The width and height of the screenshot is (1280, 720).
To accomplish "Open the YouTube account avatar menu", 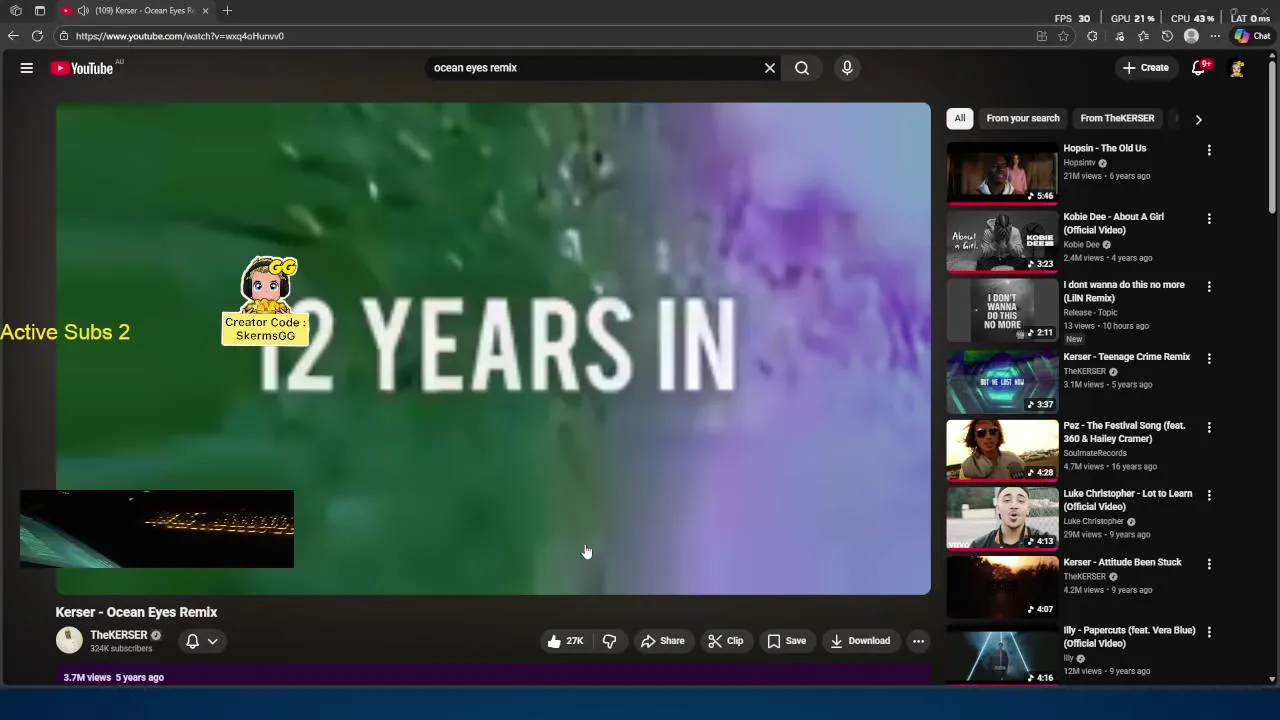I will pos(1237,68).
